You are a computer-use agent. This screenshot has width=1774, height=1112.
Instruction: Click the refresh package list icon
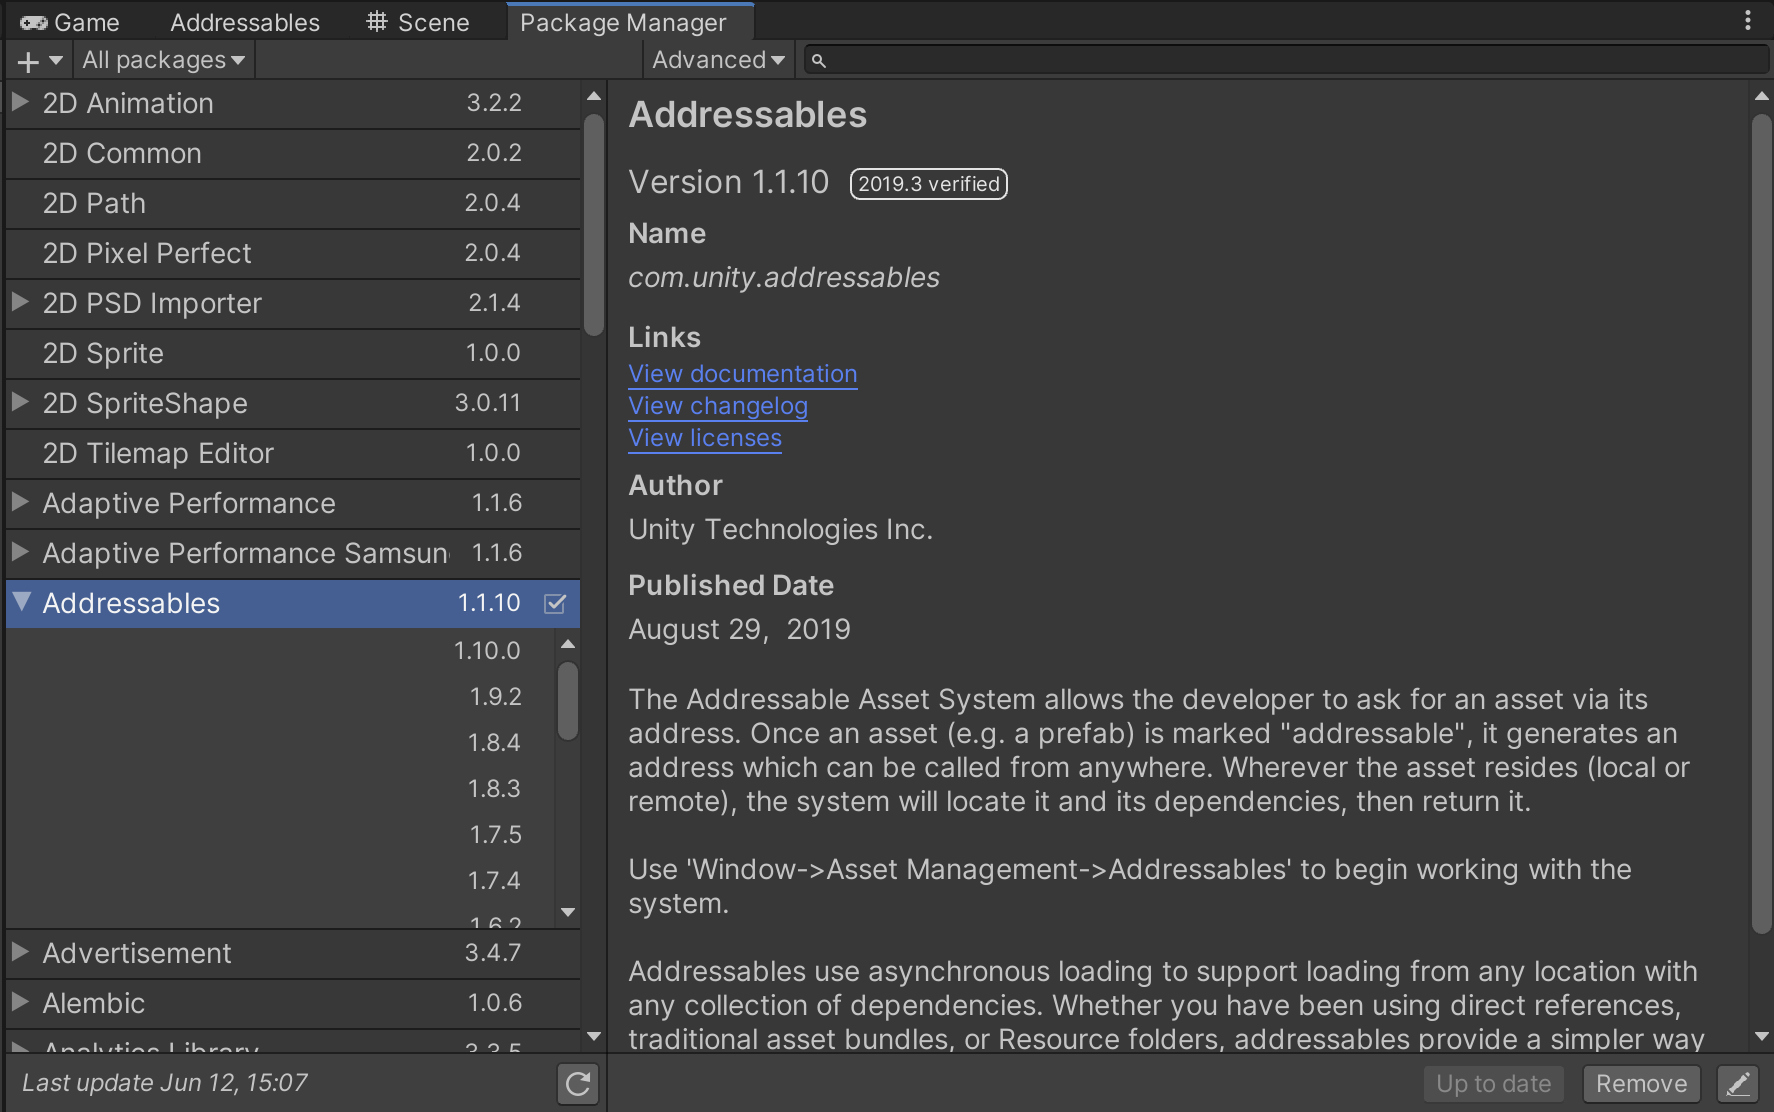[578, 1084]
